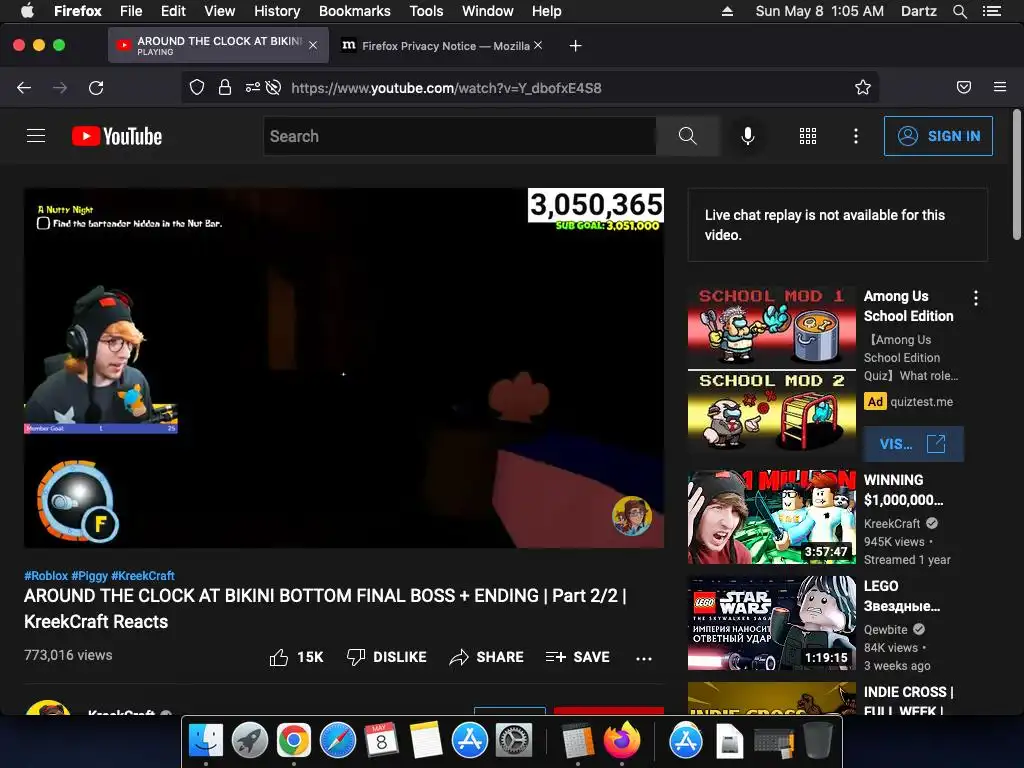1024x768 pixels.
Task: Open the quiztest.me advertiser link
Action: (921, 402)
